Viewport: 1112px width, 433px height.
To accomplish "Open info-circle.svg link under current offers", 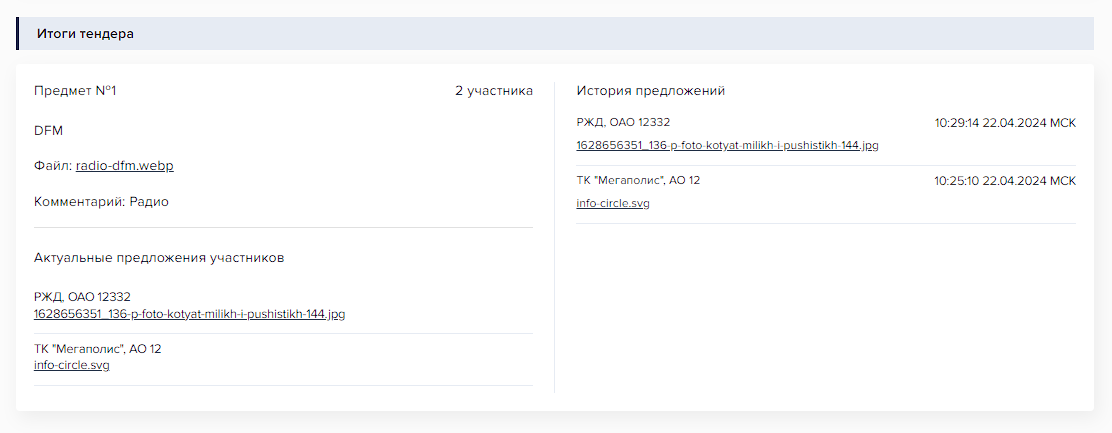I will point(72,366).
